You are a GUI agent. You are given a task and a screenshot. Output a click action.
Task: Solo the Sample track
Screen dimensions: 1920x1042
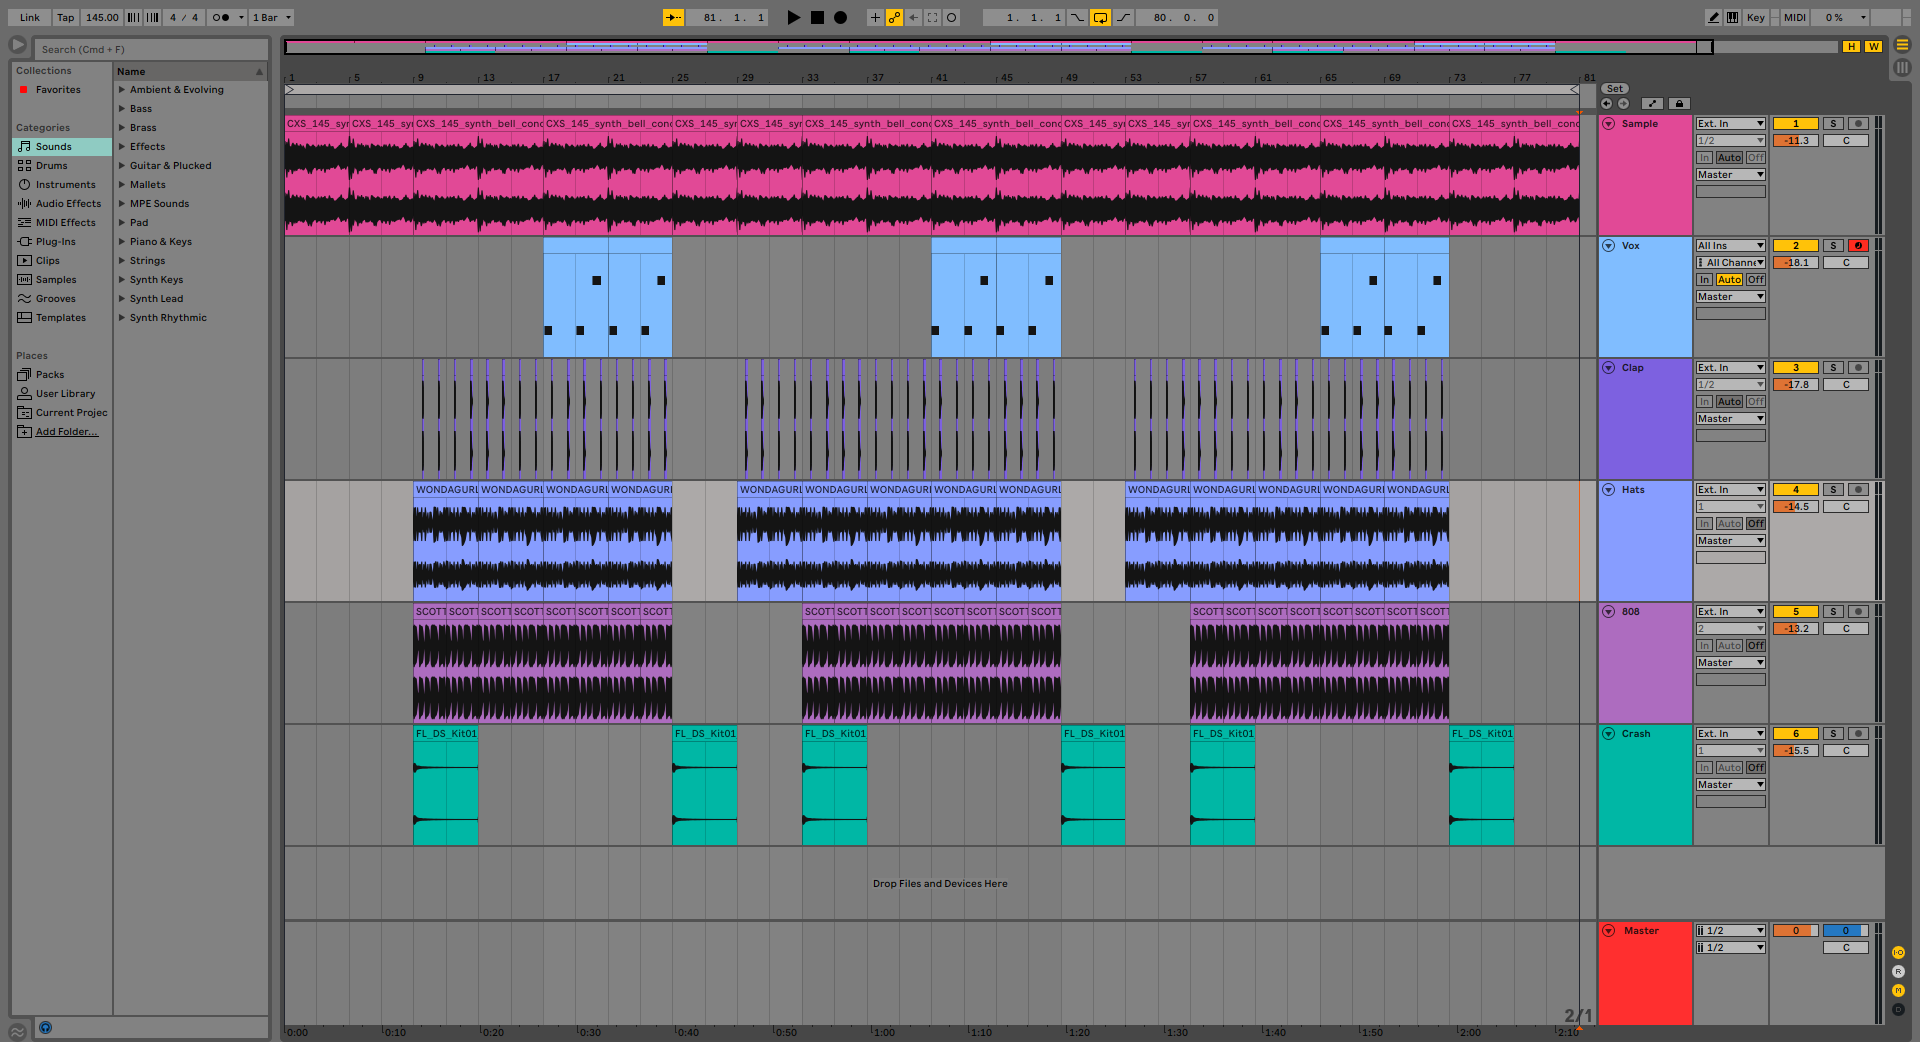(1833, 123)
